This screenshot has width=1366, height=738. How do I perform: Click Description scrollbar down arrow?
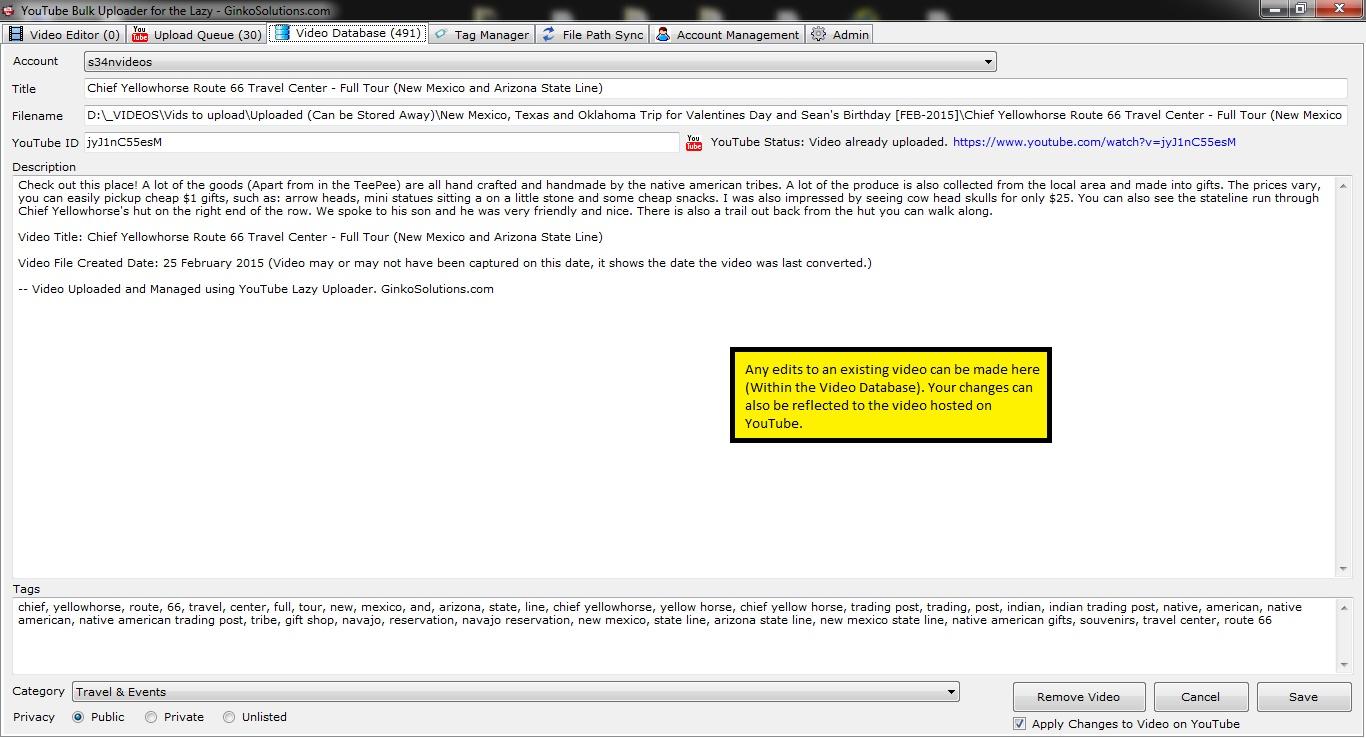click(x=1343, y=568)
